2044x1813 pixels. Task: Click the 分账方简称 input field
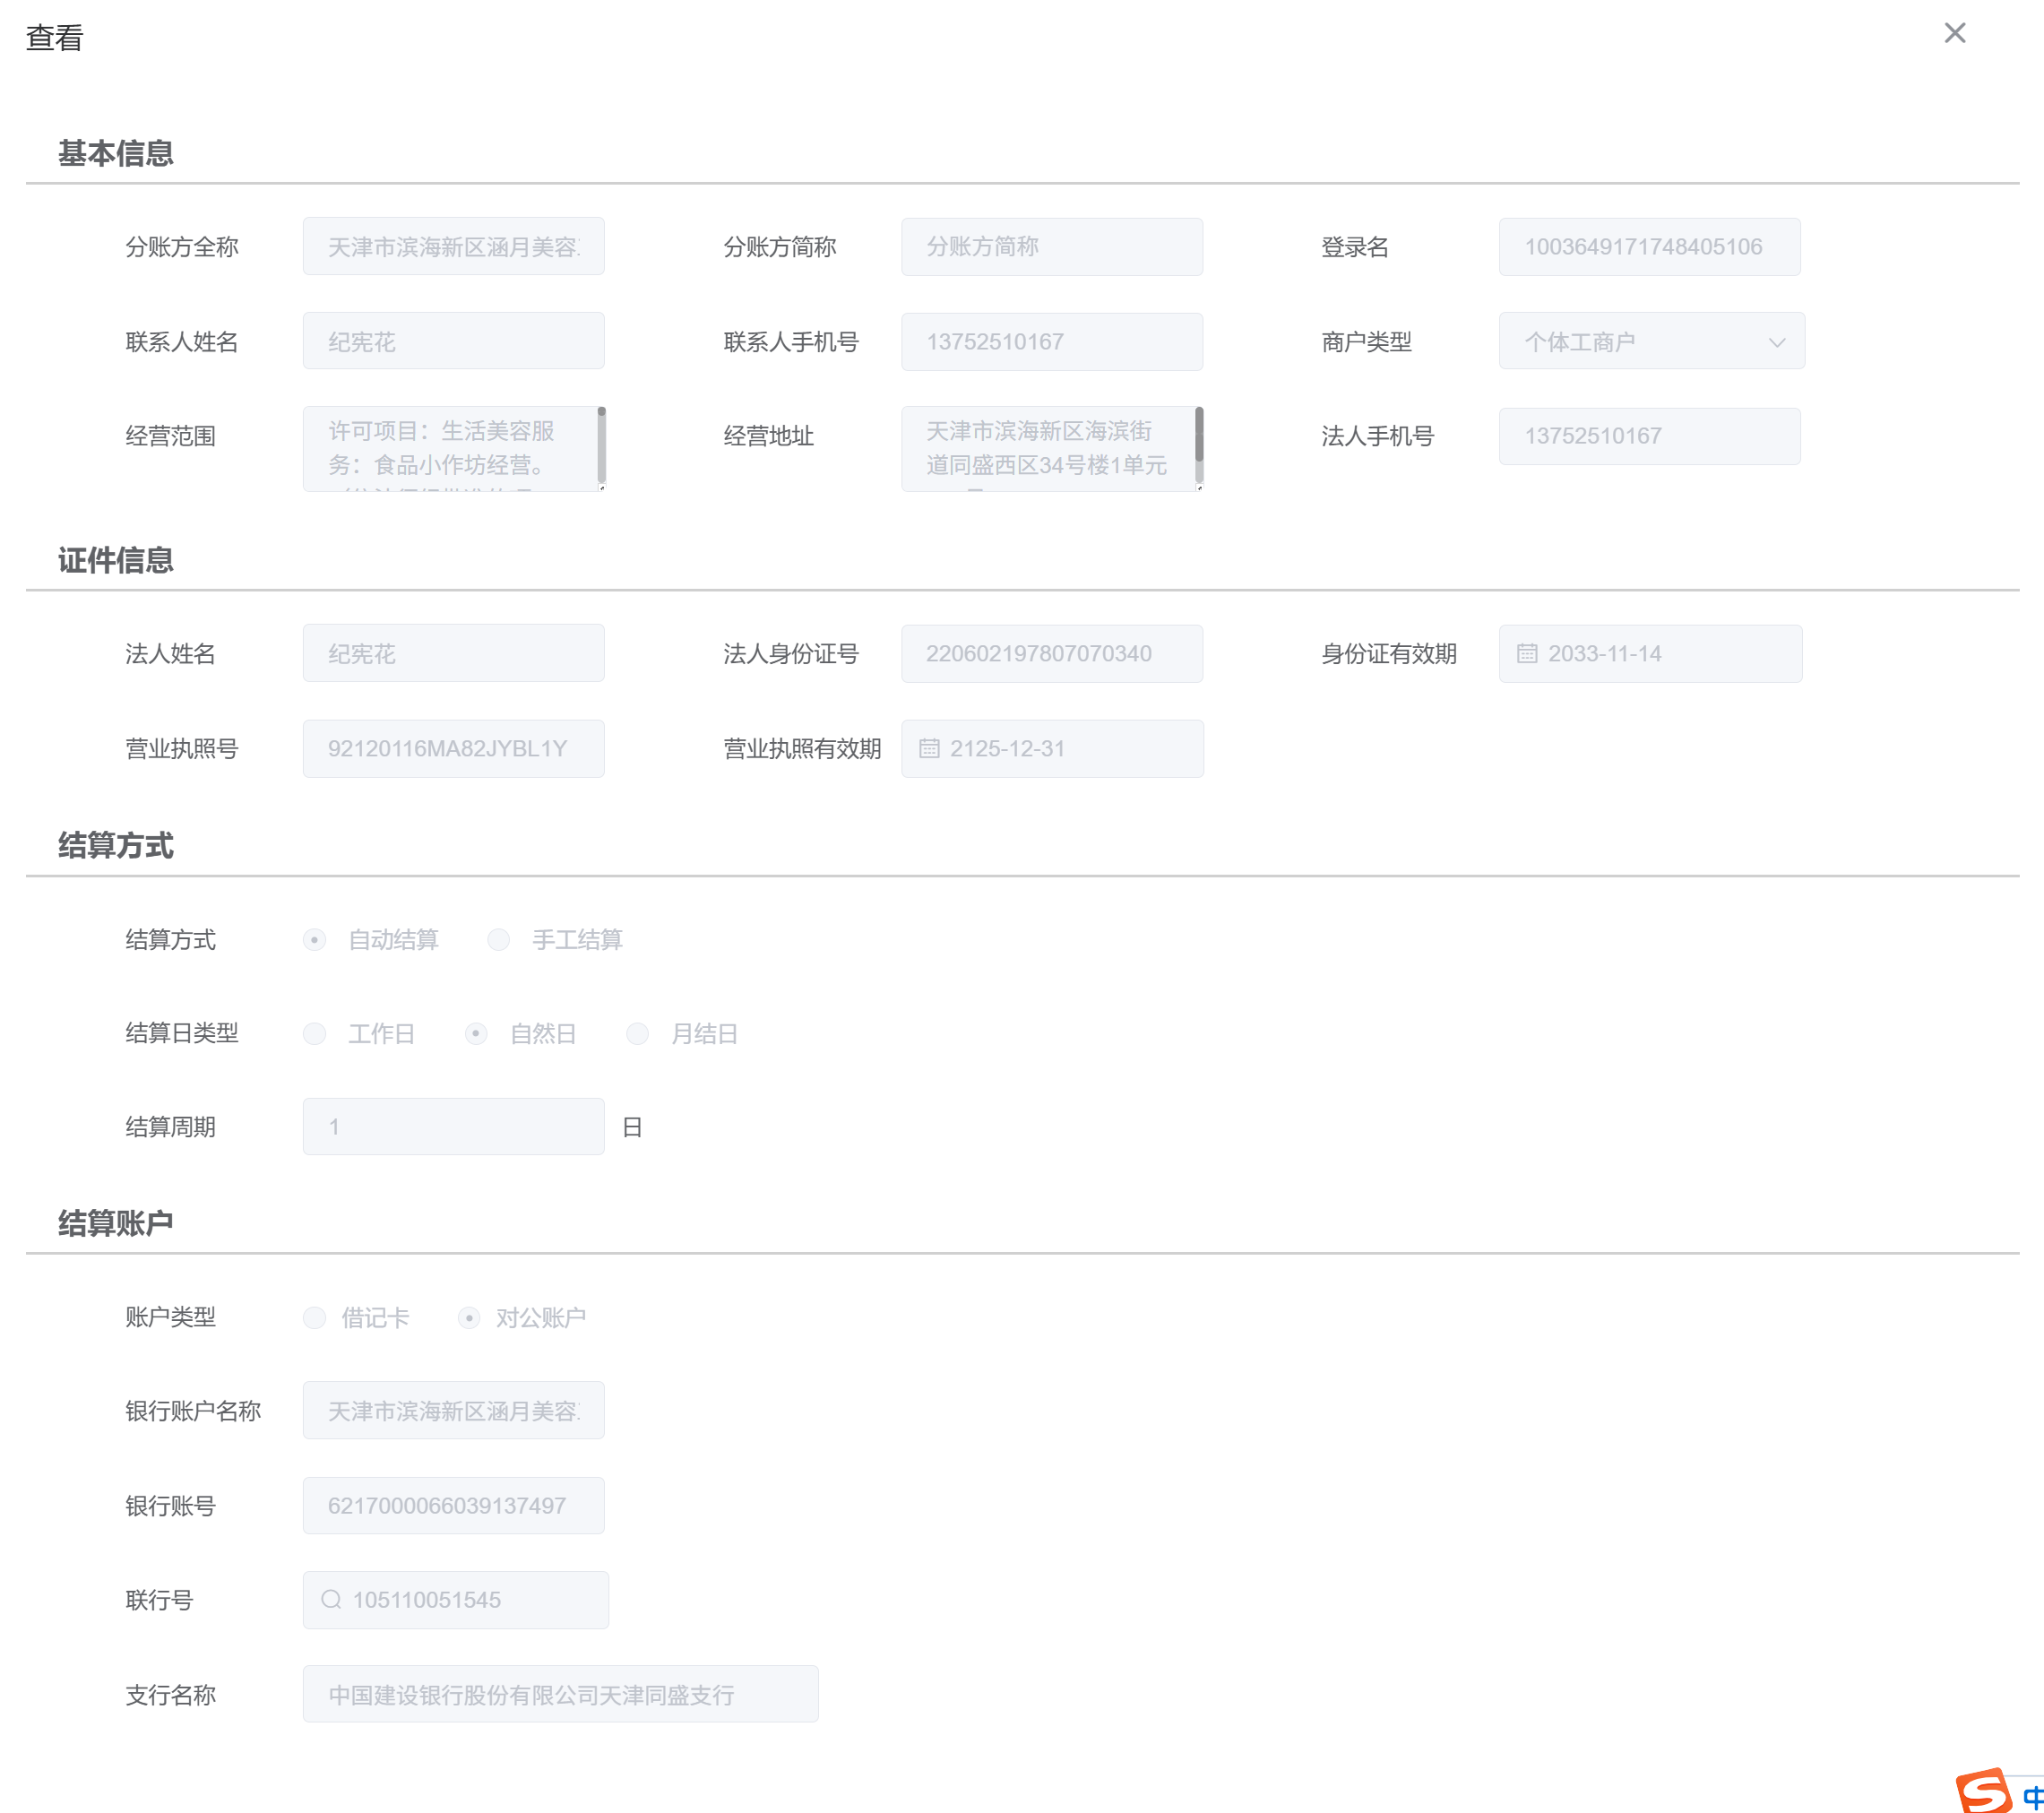coord(1051,247)
